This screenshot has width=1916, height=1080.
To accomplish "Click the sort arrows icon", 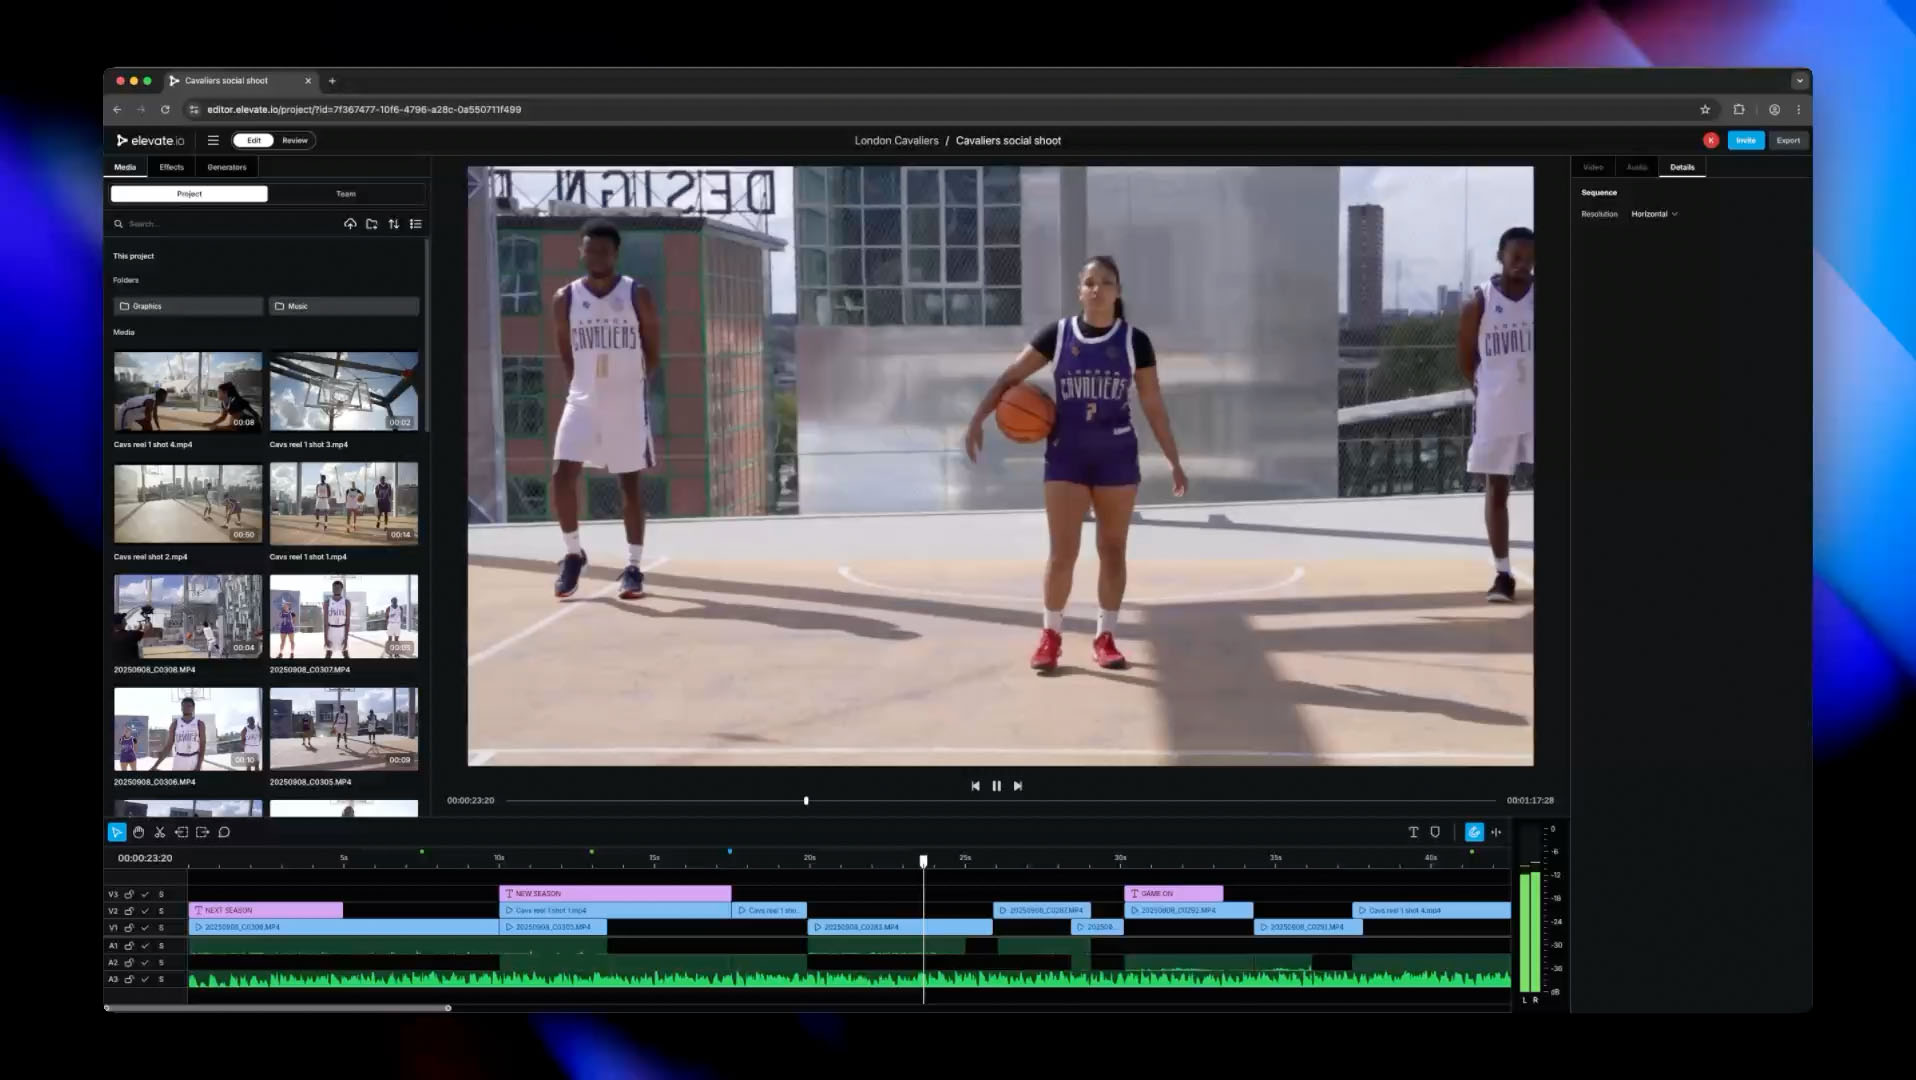I will coord(394,224).
